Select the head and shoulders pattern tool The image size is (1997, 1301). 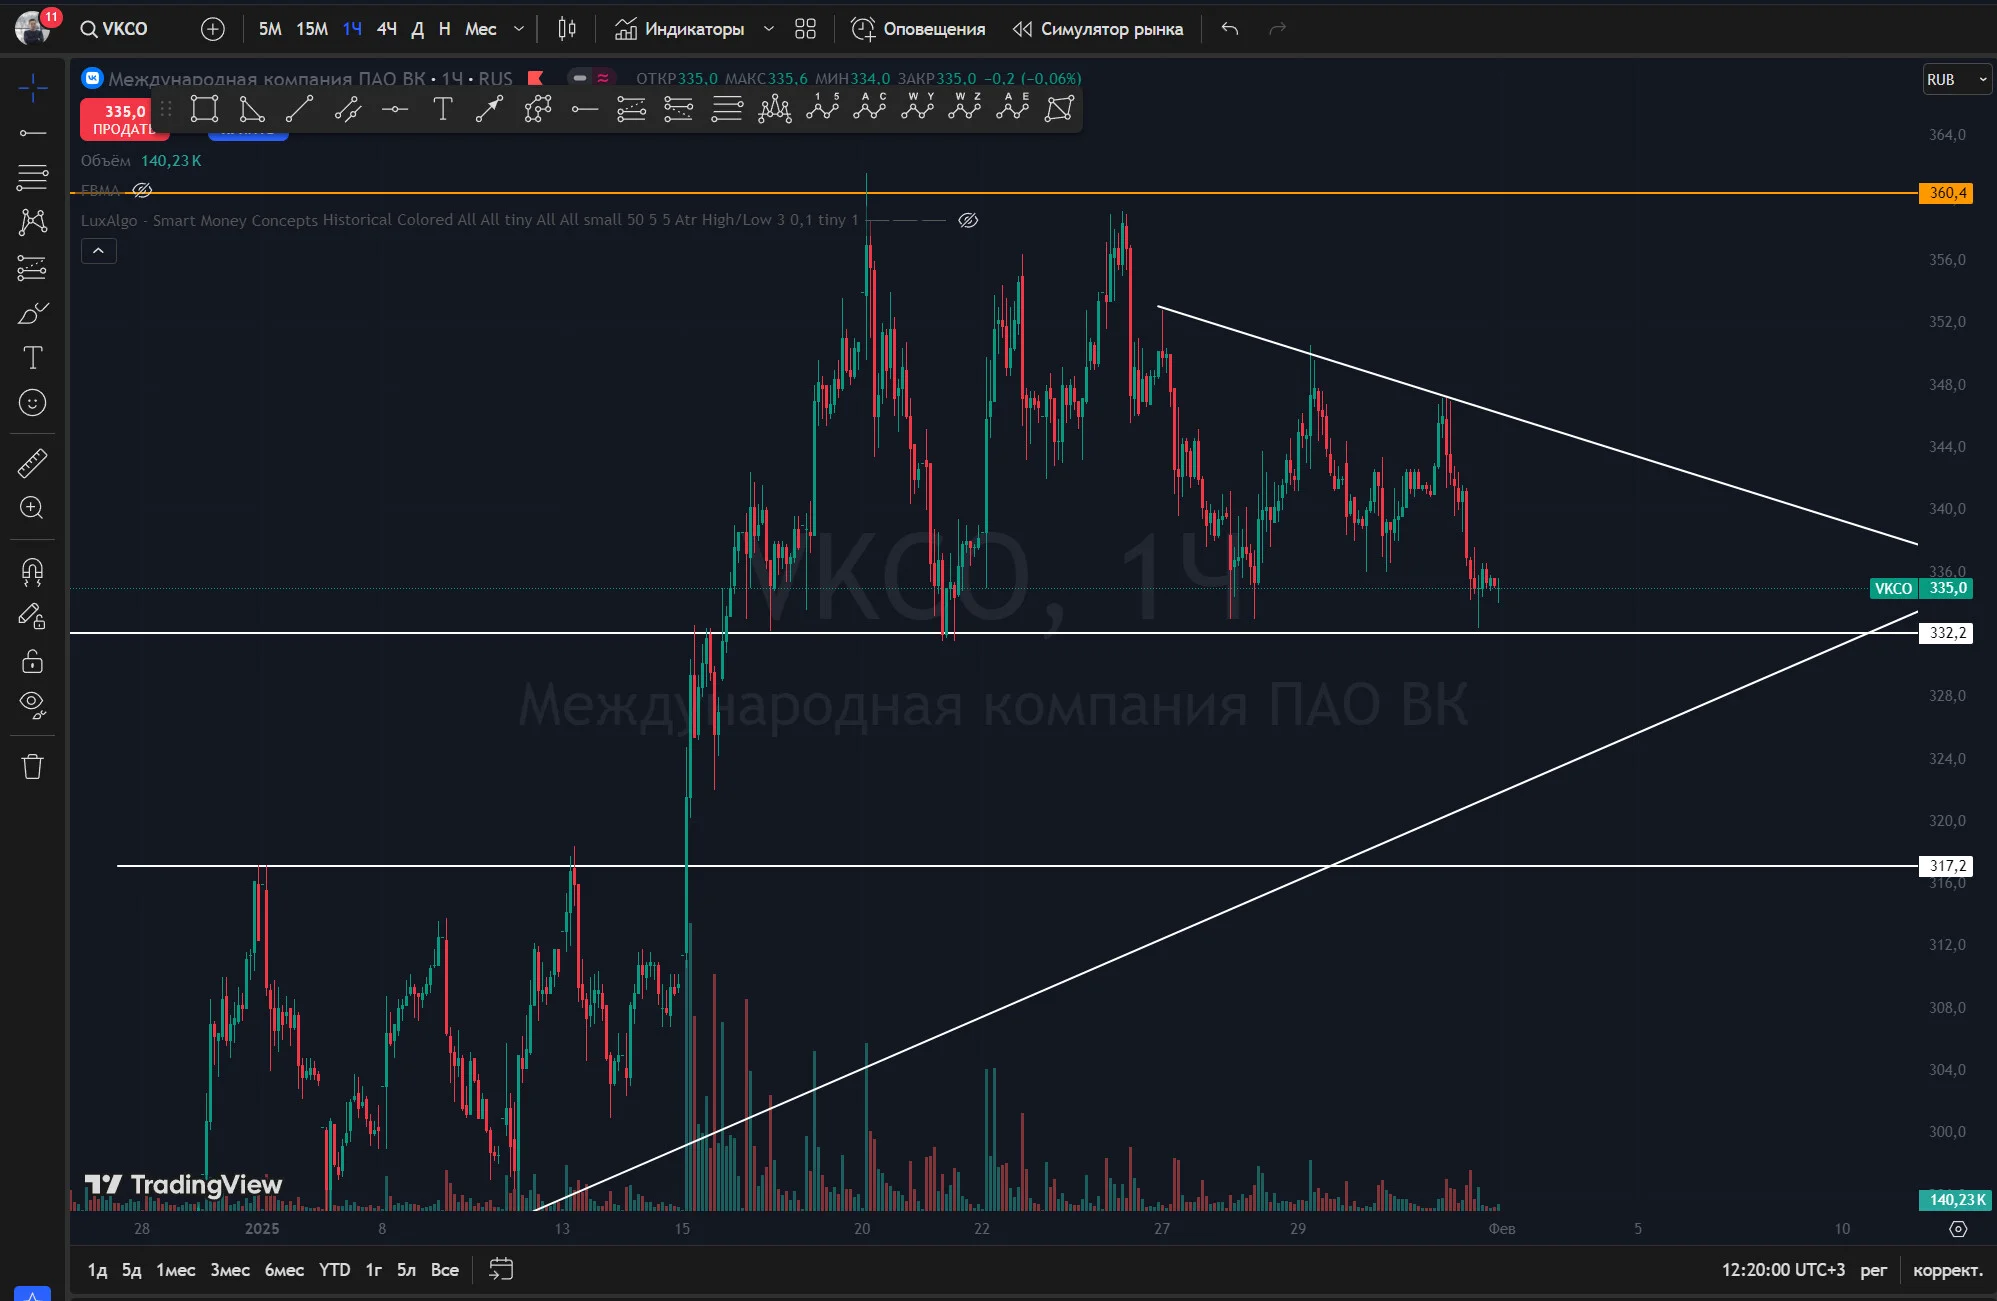tap(775, 109)
